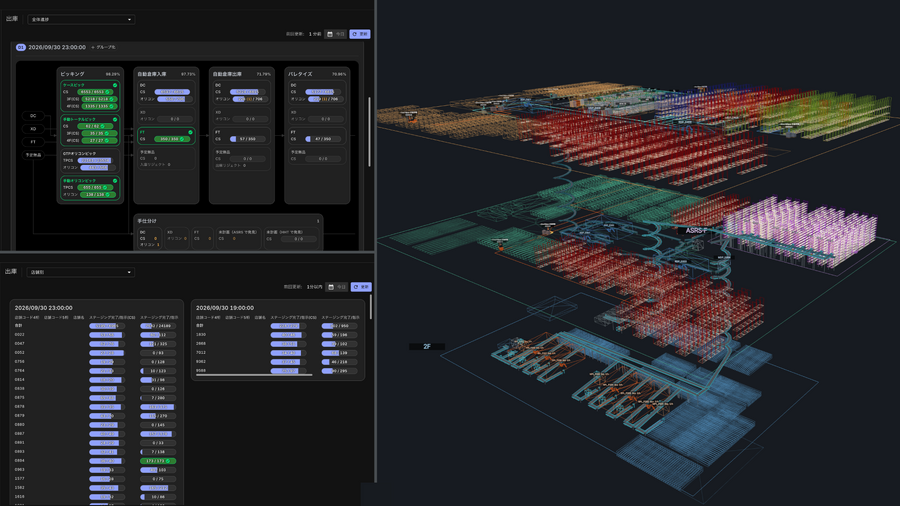Select store row 0022
Screen dimensions: 900x506
point(96,334)
